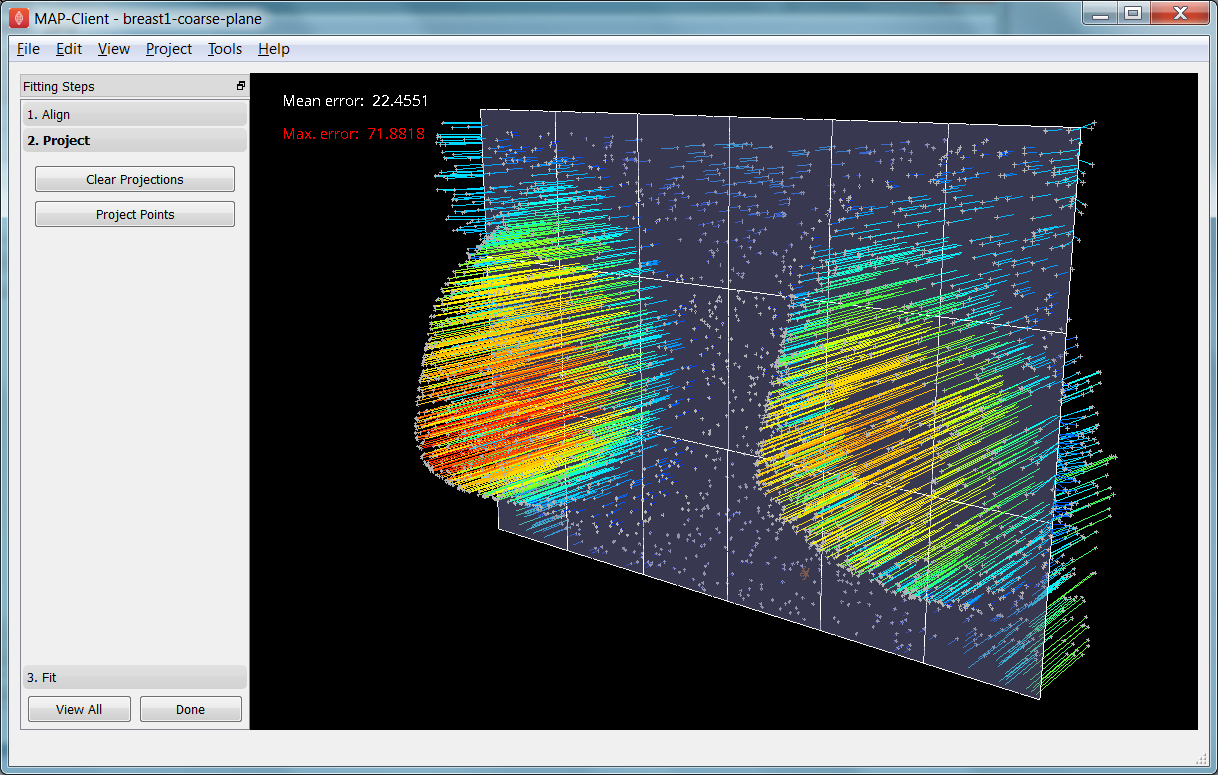Viewport: 1218px width, 775px height.
Task: Click the Clear Projections button
Action: [135, 180]
